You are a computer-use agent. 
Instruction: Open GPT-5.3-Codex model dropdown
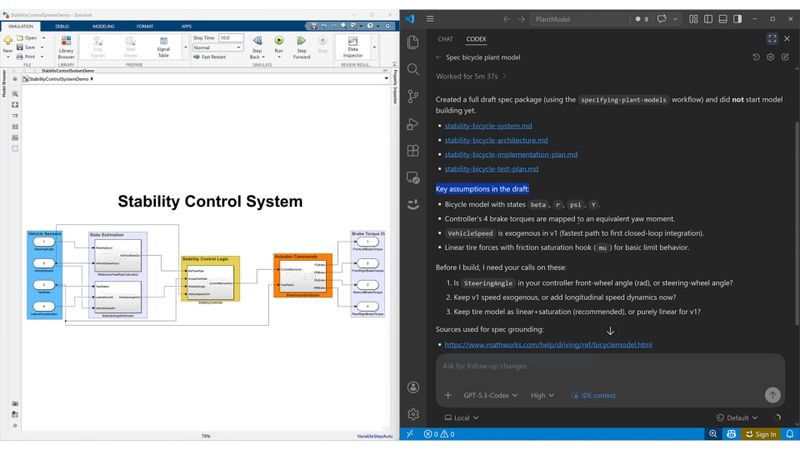[490, 395]
